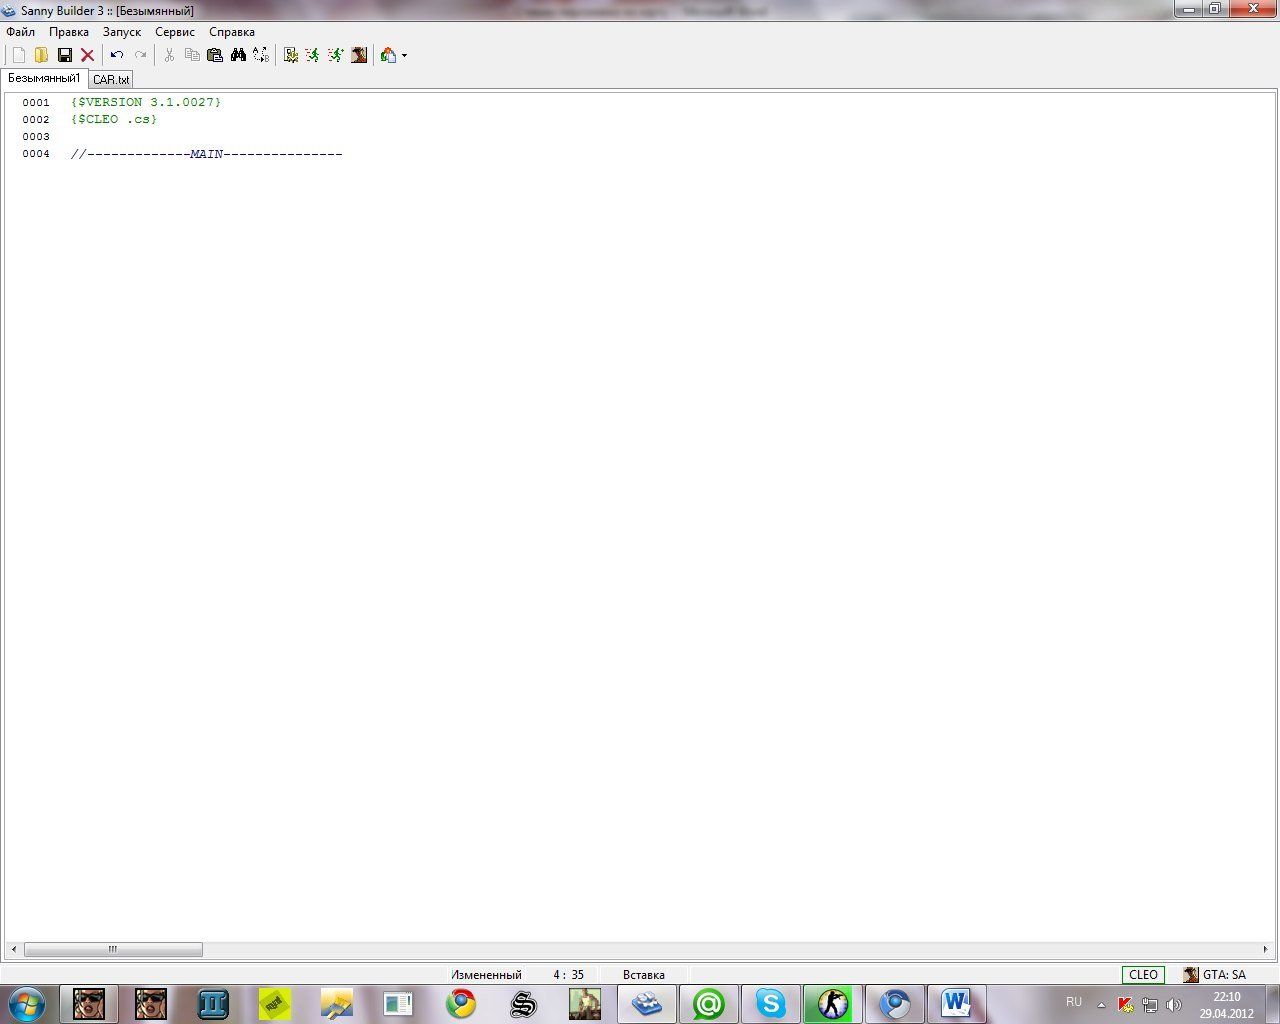Open Mail.Ru Agent green @ taskbar icon
Screen dimensions: 1280x1024
(x=709, y=1004)
